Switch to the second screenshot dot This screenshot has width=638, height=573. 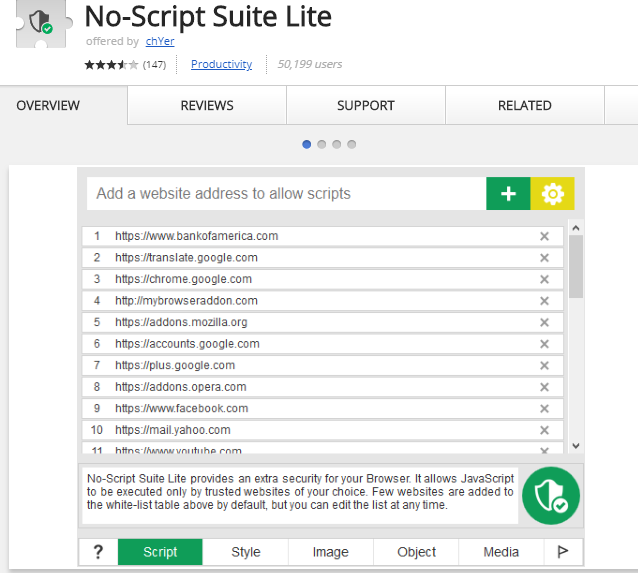[322, 144]
